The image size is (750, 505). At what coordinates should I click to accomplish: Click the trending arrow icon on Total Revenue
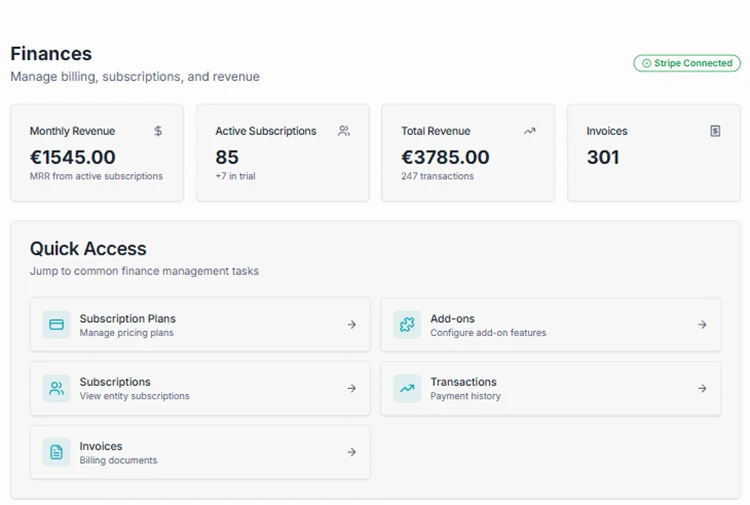(x=529, y=131)
